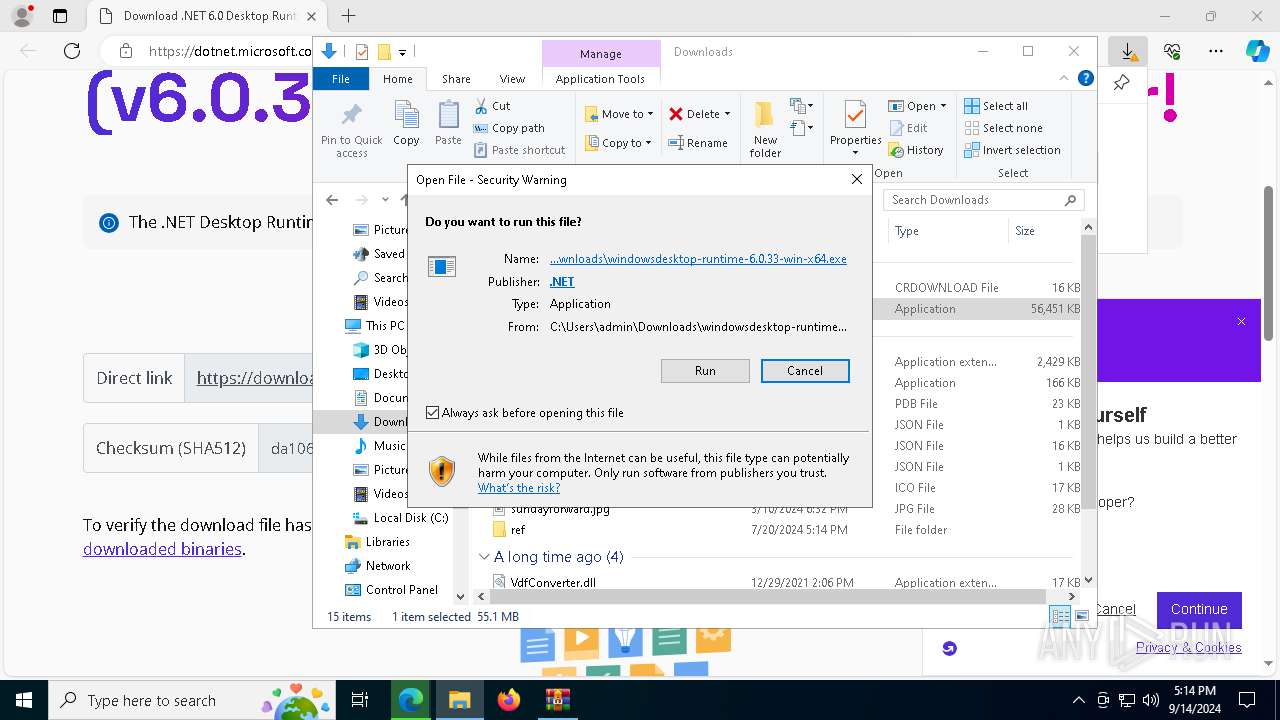Collapse the A long time ago group
The width and height of the screenshot is (1280, 720).
[484, 557]
